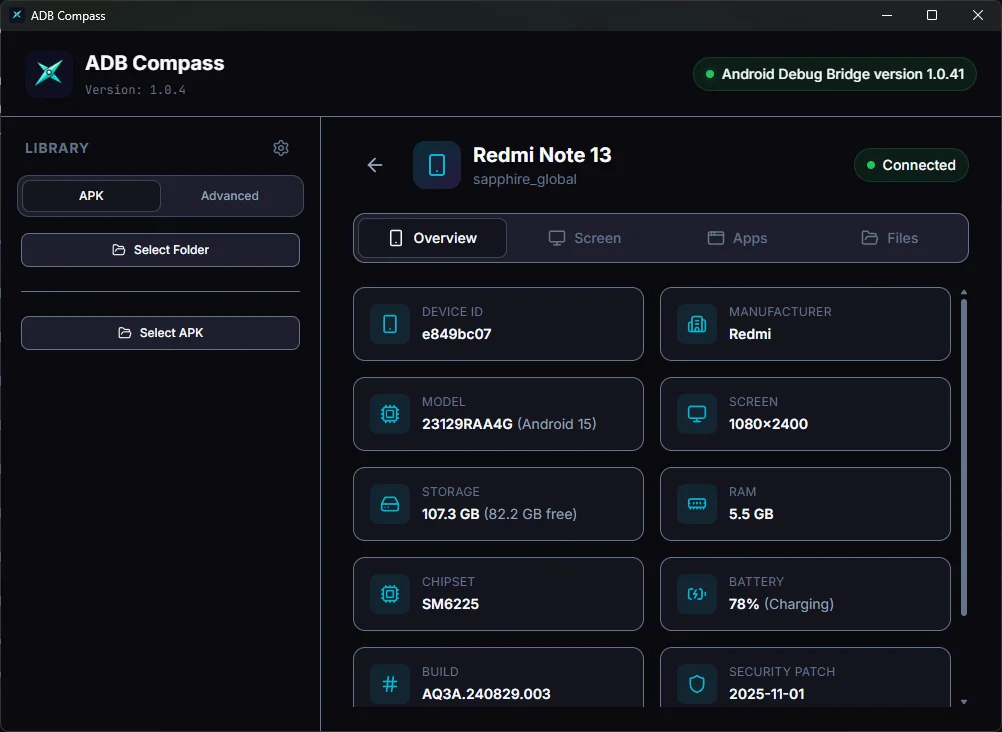Image resolution: width=1002 pixels, height=732 pixels.
Task: Click the Select Folder button
Action: (x=160, y=250)
